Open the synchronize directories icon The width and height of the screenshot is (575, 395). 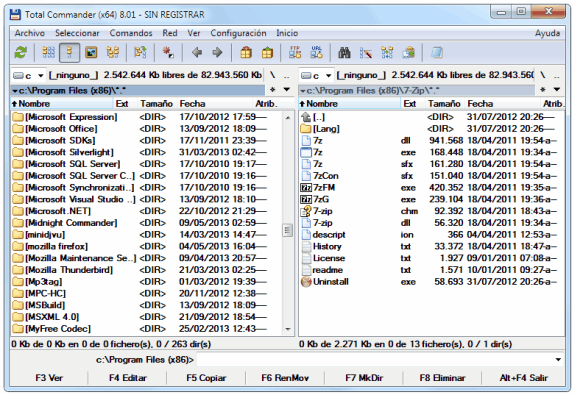(387, 53)
